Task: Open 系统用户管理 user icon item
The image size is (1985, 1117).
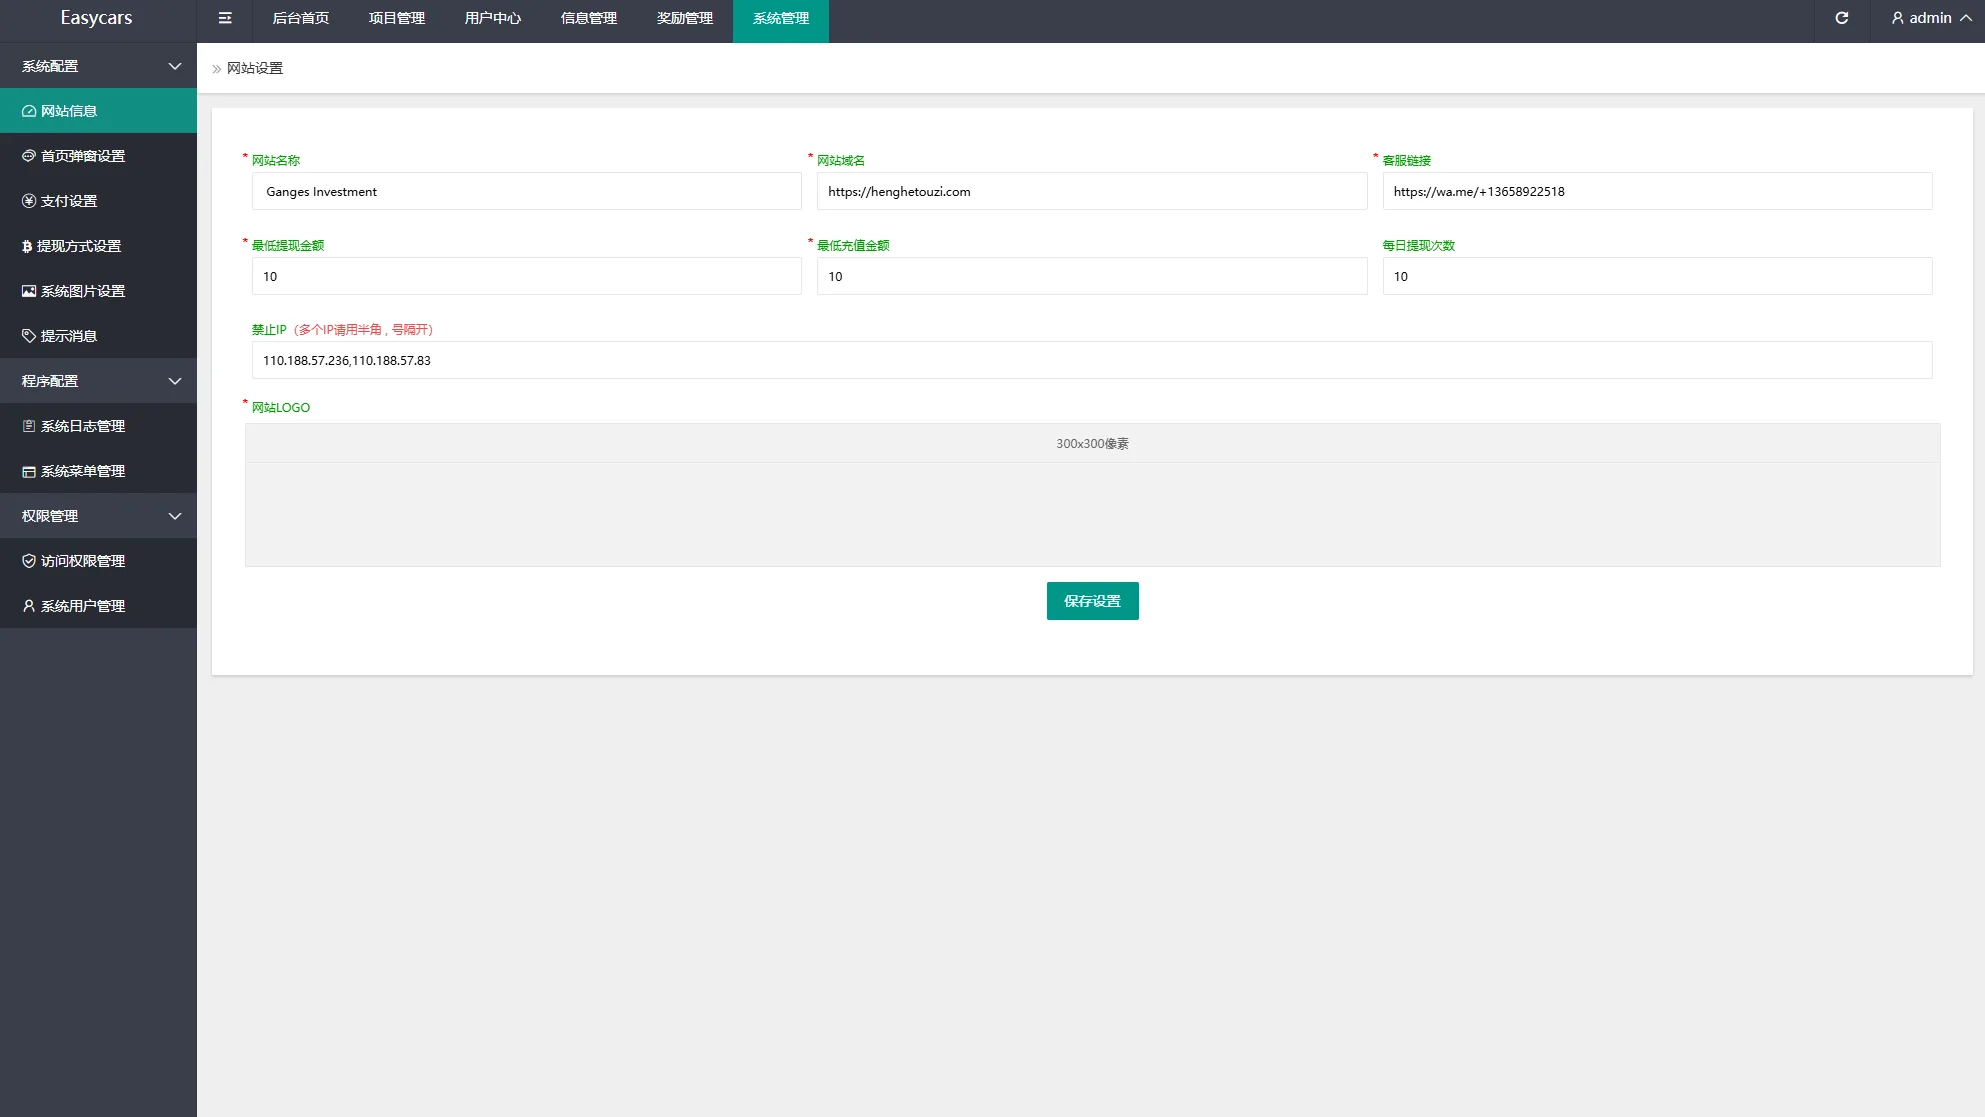Action: click(83, 606)
